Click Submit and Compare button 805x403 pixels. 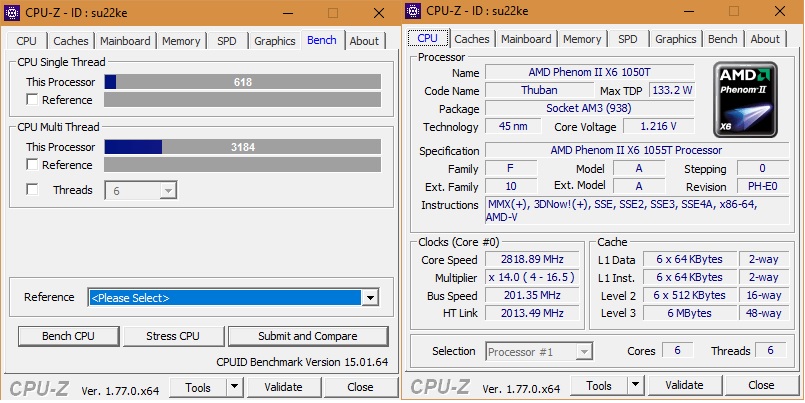tap(308, 336)
